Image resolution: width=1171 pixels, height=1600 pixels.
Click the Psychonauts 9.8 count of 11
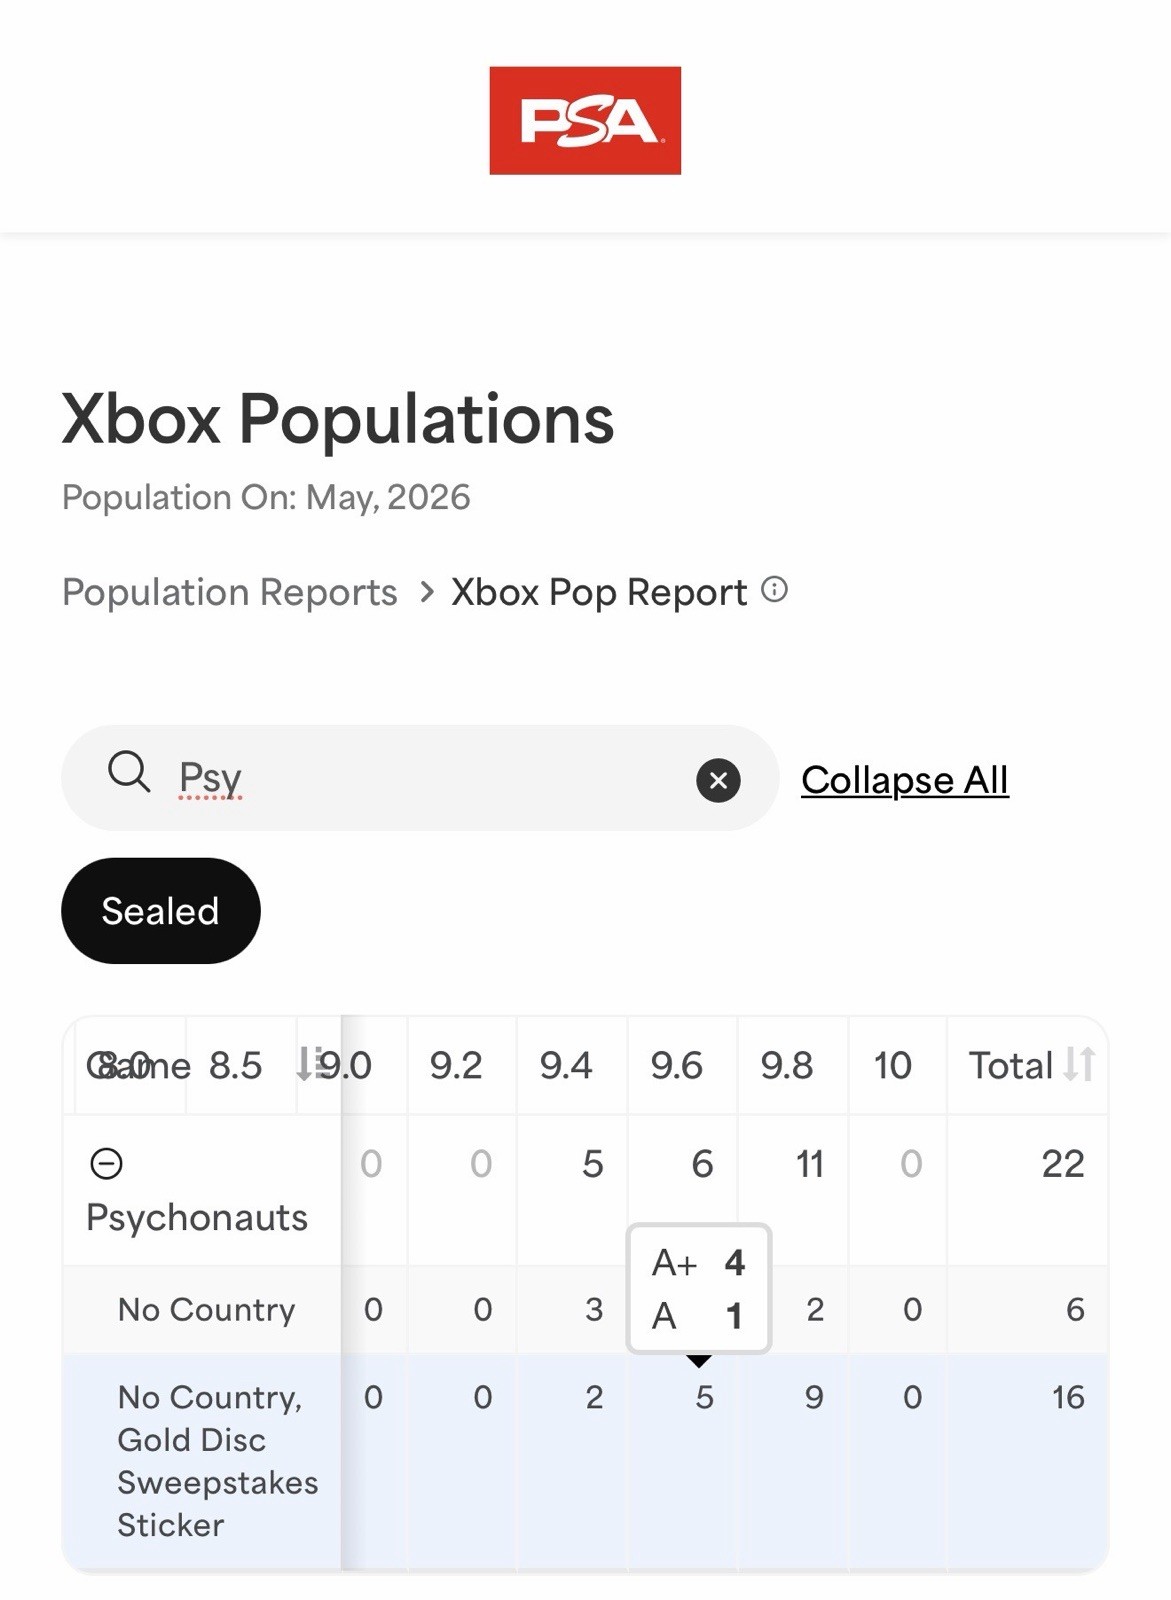pos(809,1164)
